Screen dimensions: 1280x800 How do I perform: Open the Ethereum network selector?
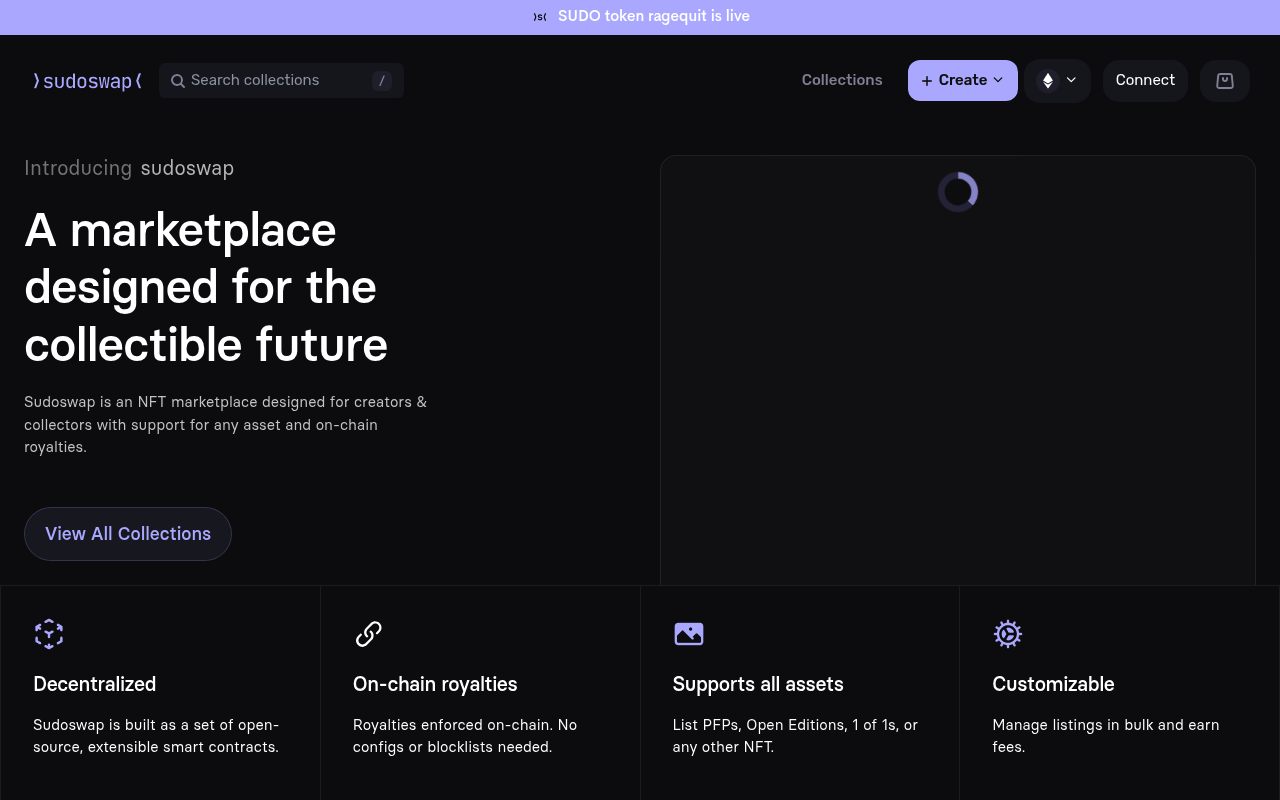[x=1057, y=81]
